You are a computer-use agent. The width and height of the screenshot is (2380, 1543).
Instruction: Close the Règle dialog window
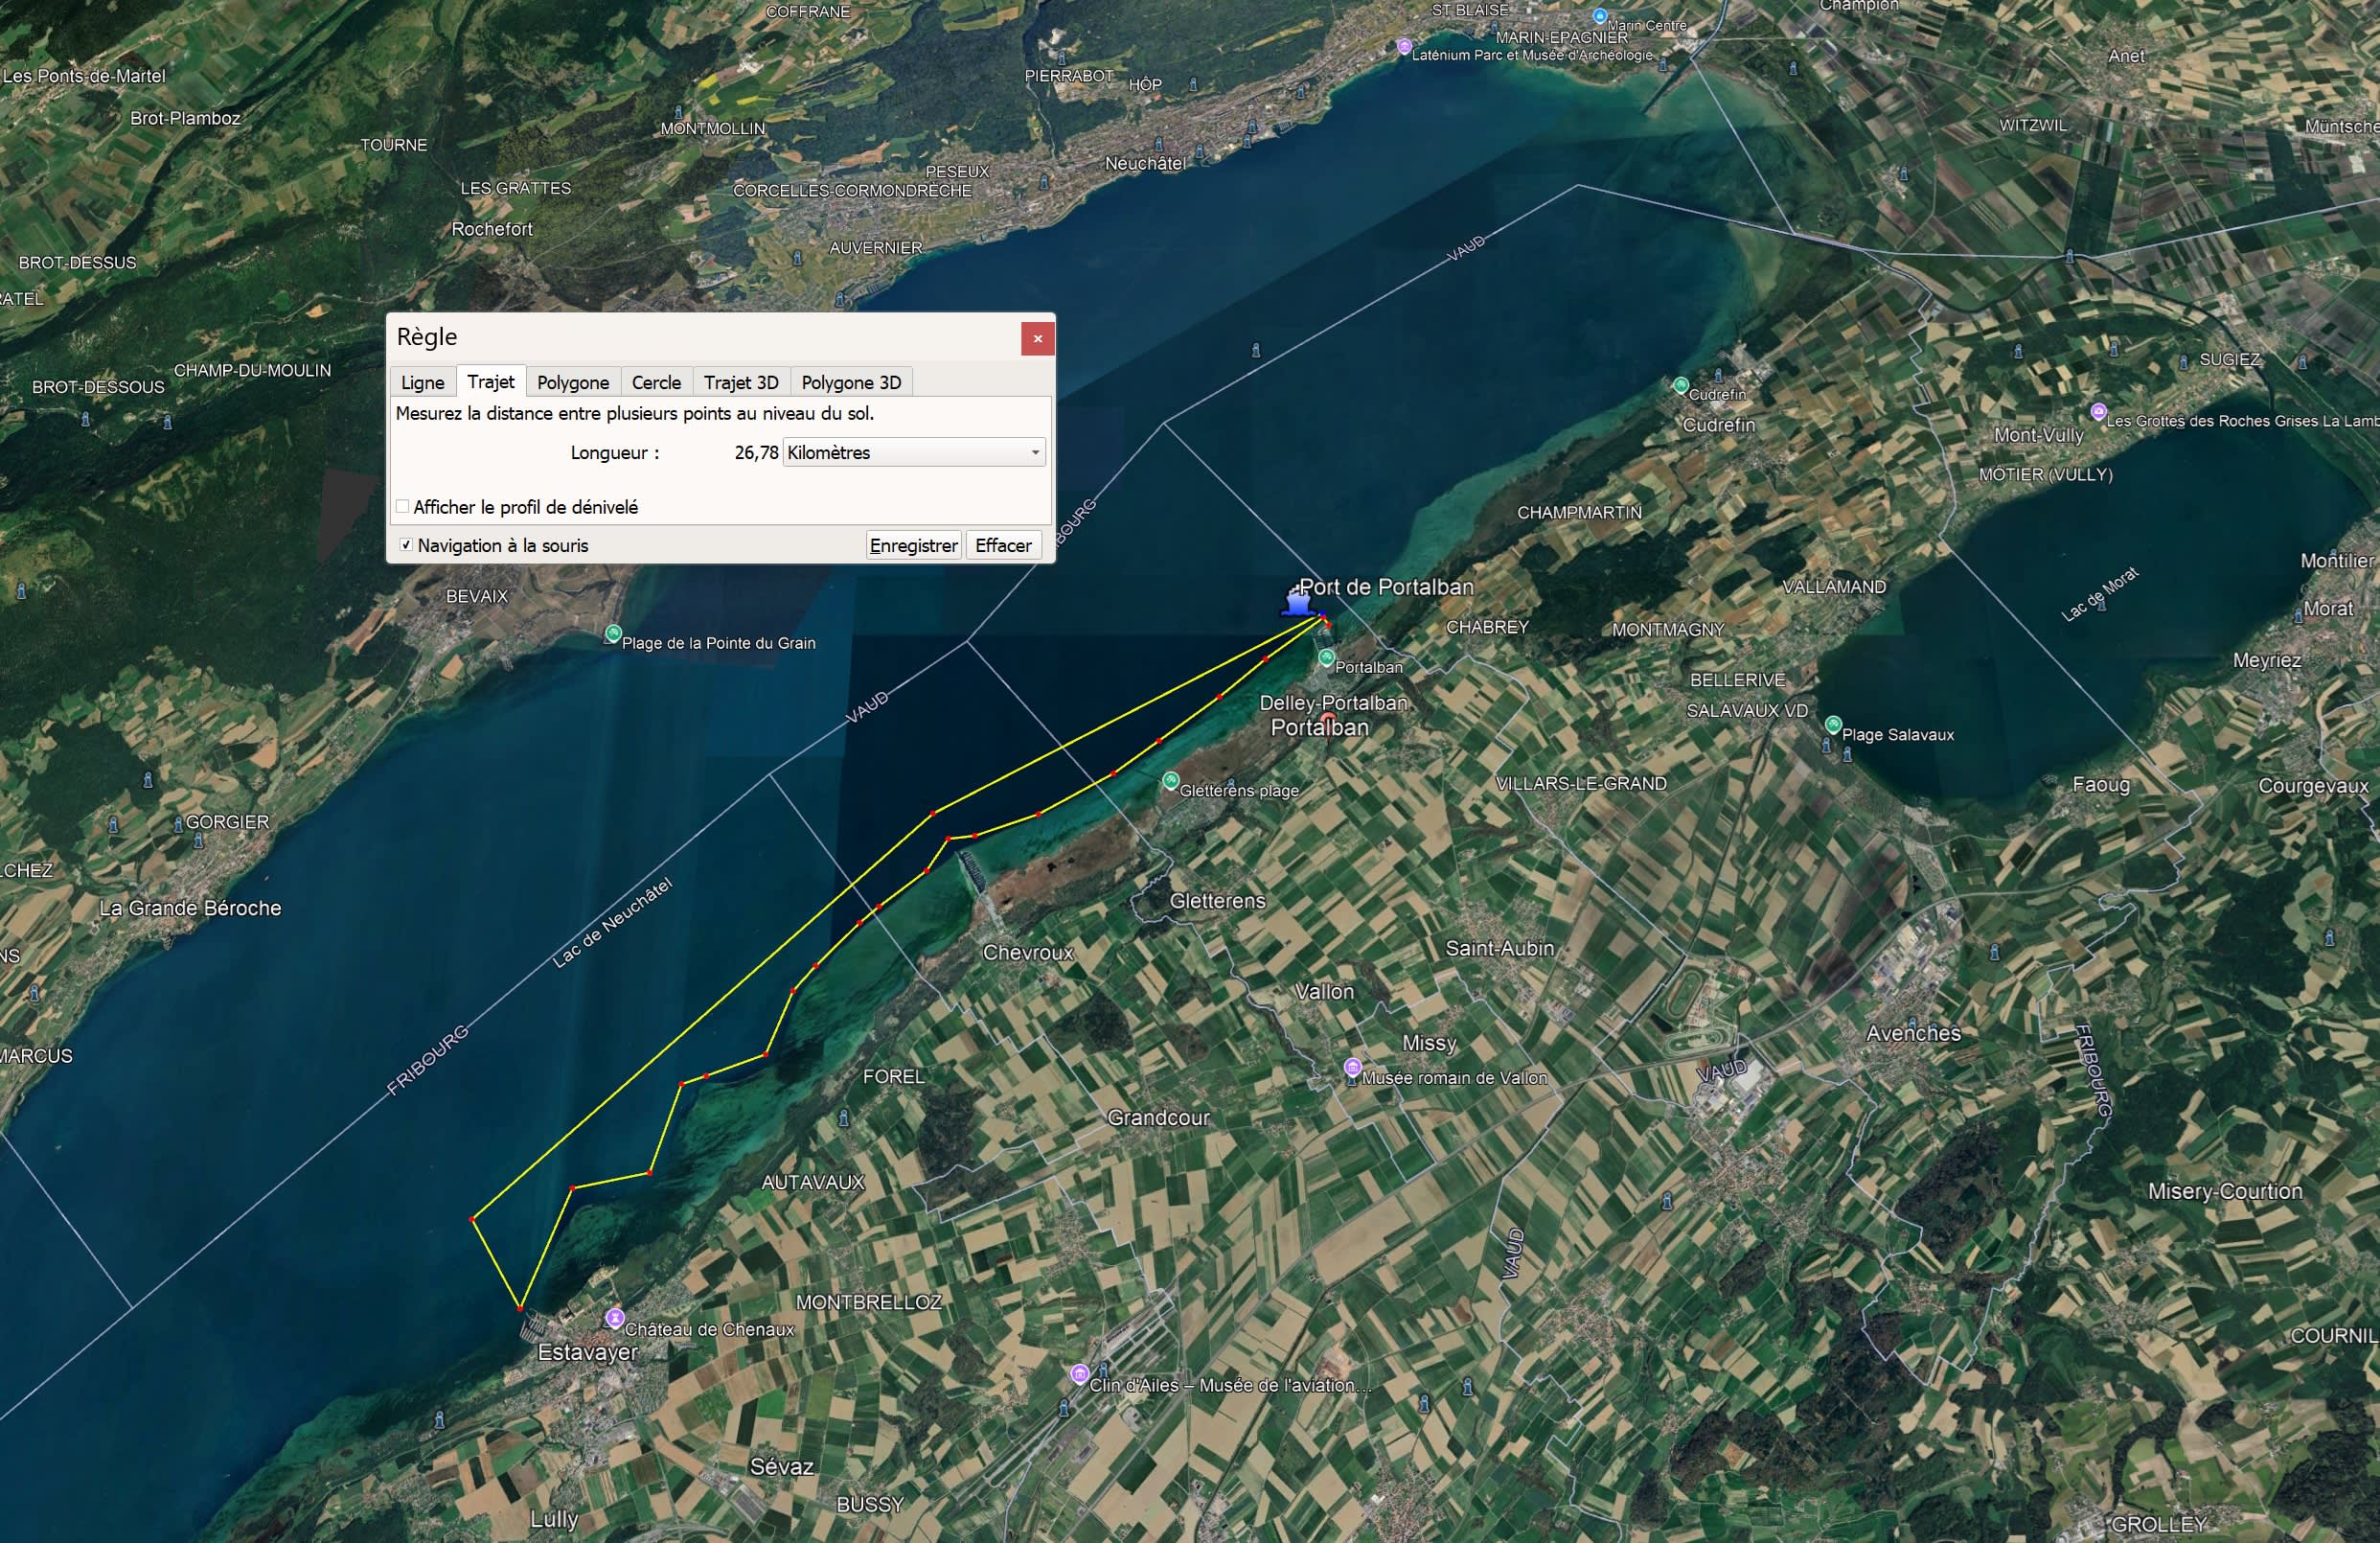(x=1037, y=339)
